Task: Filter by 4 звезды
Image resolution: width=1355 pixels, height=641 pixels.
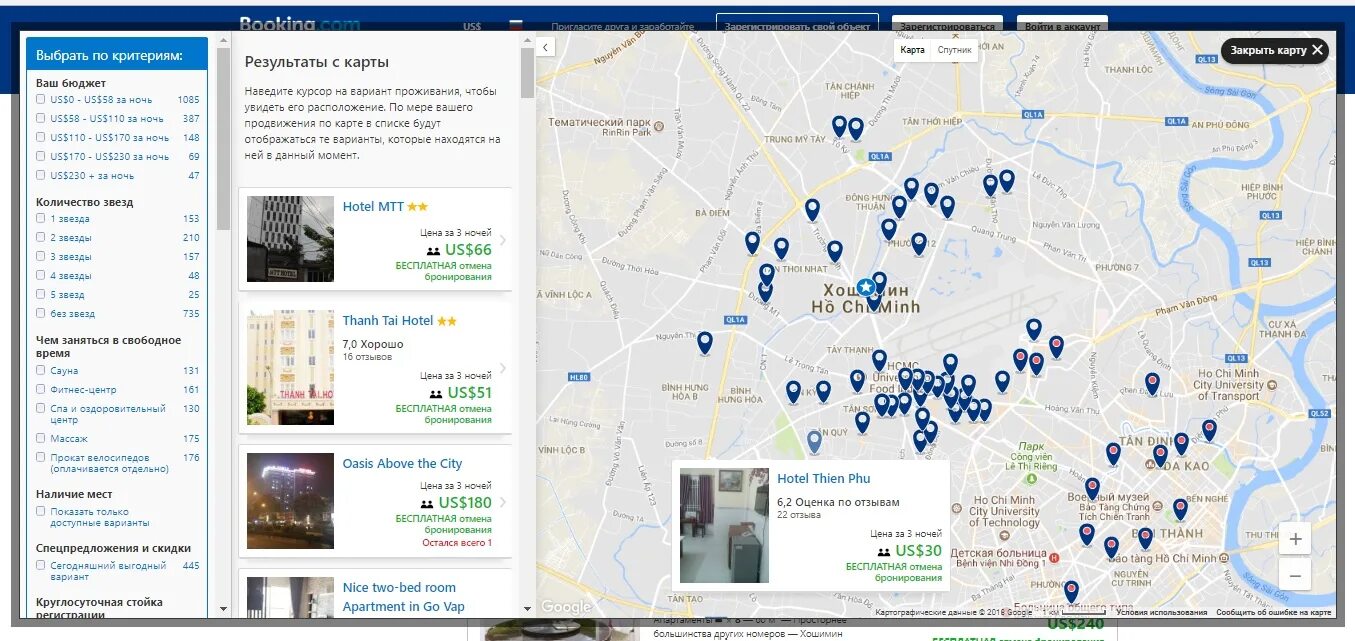Action: (40, 276)
